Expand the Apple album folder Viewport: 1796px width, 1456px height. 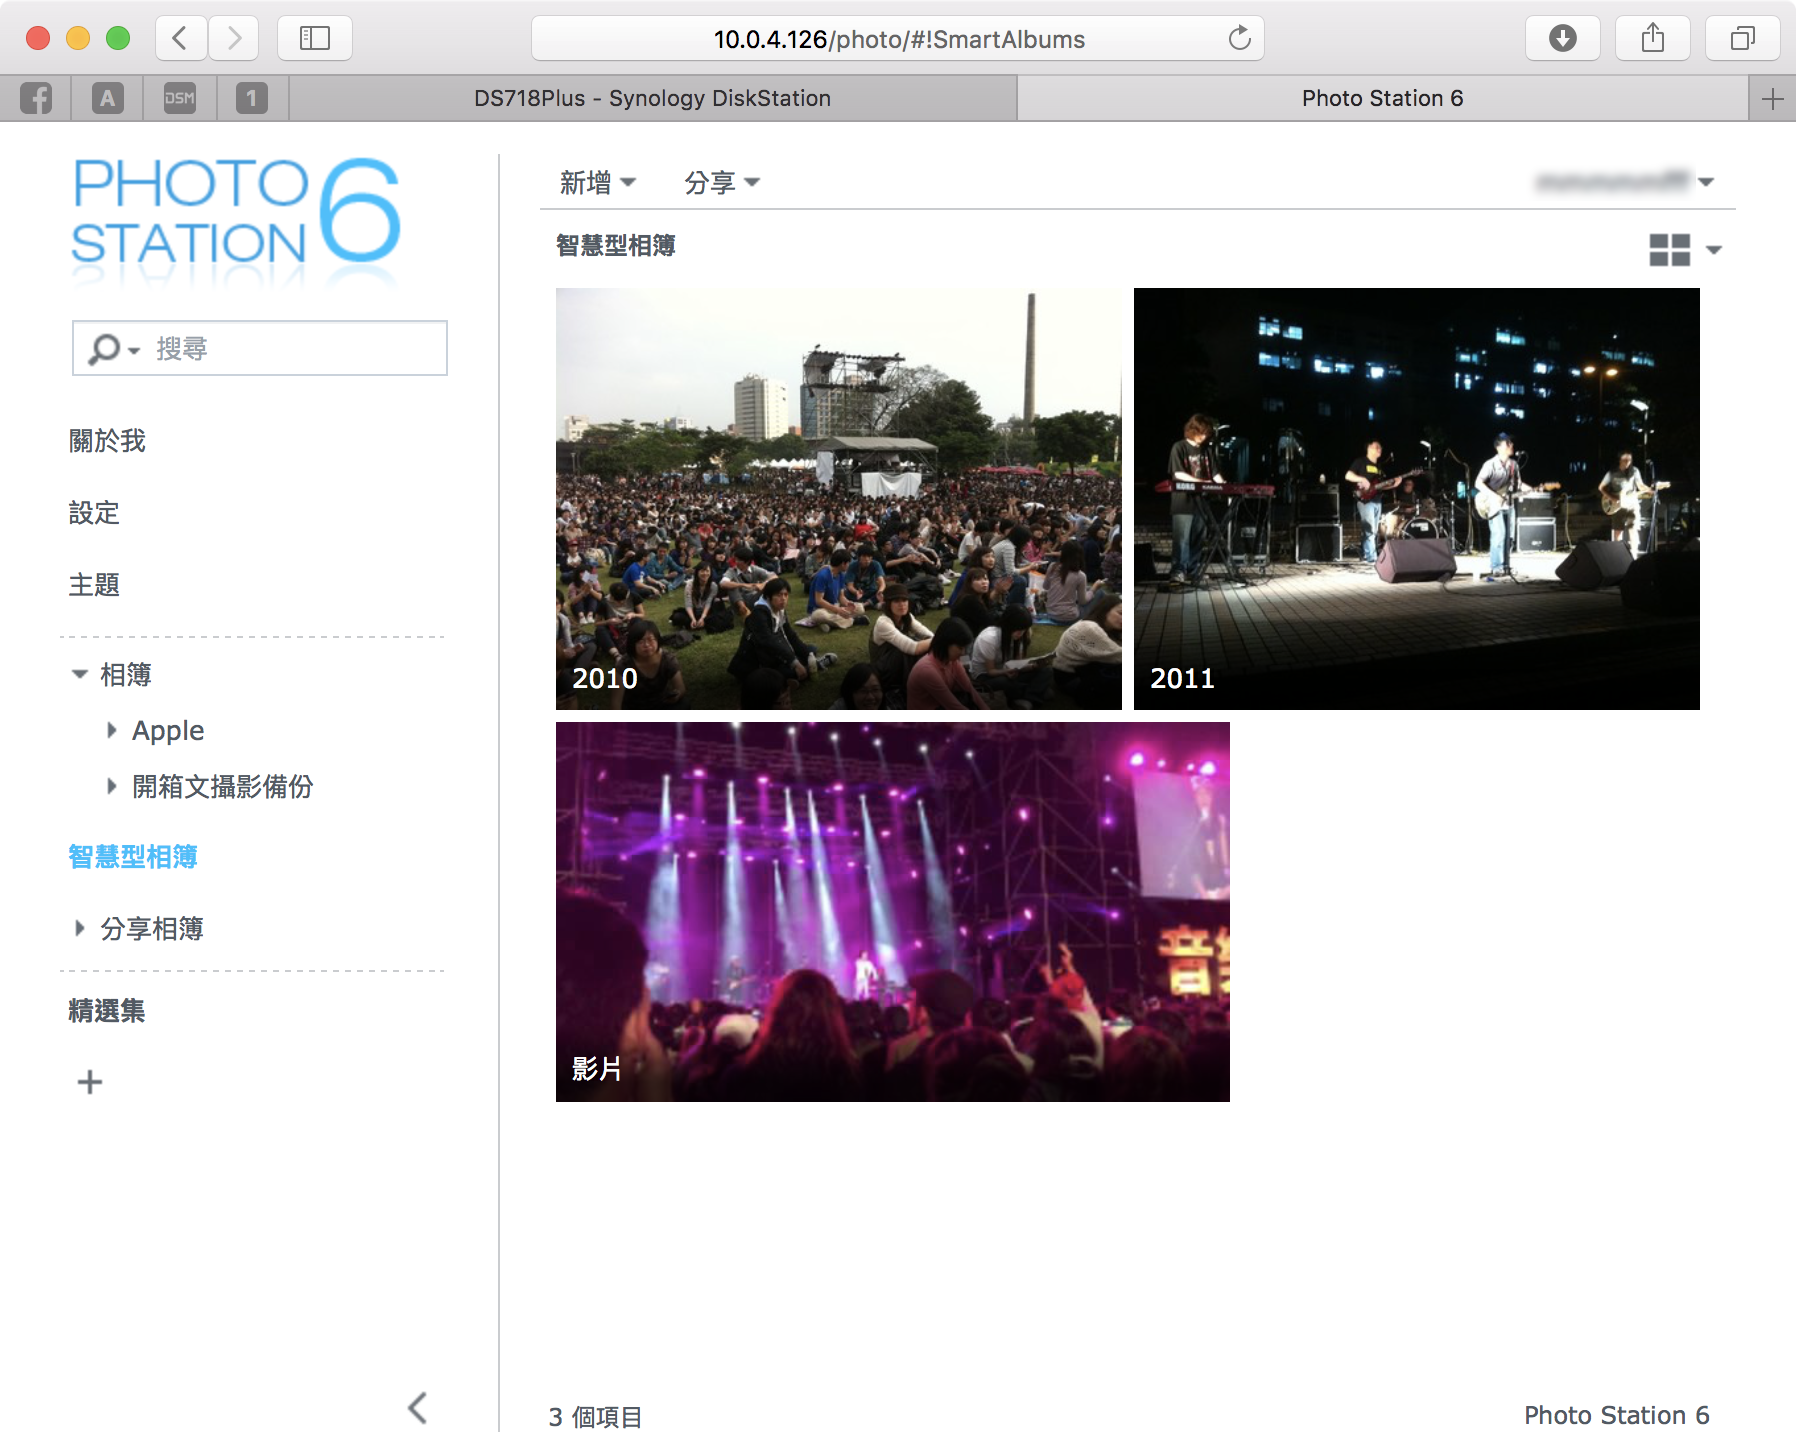[x=112, y=731]
